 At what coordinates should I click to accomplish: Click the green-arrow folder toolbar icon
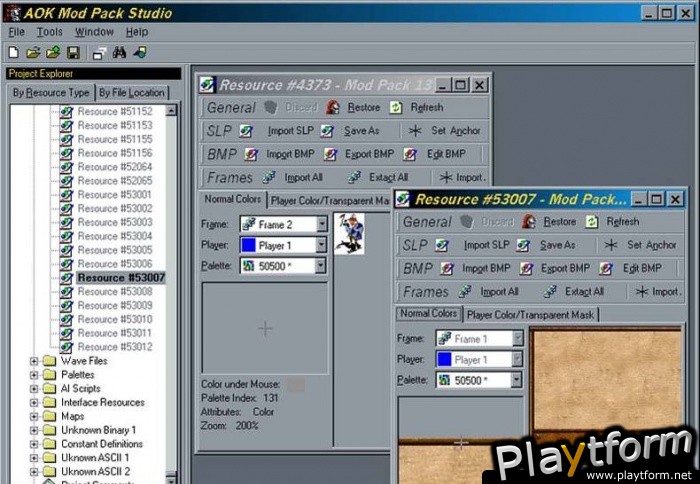coord(53,53)
